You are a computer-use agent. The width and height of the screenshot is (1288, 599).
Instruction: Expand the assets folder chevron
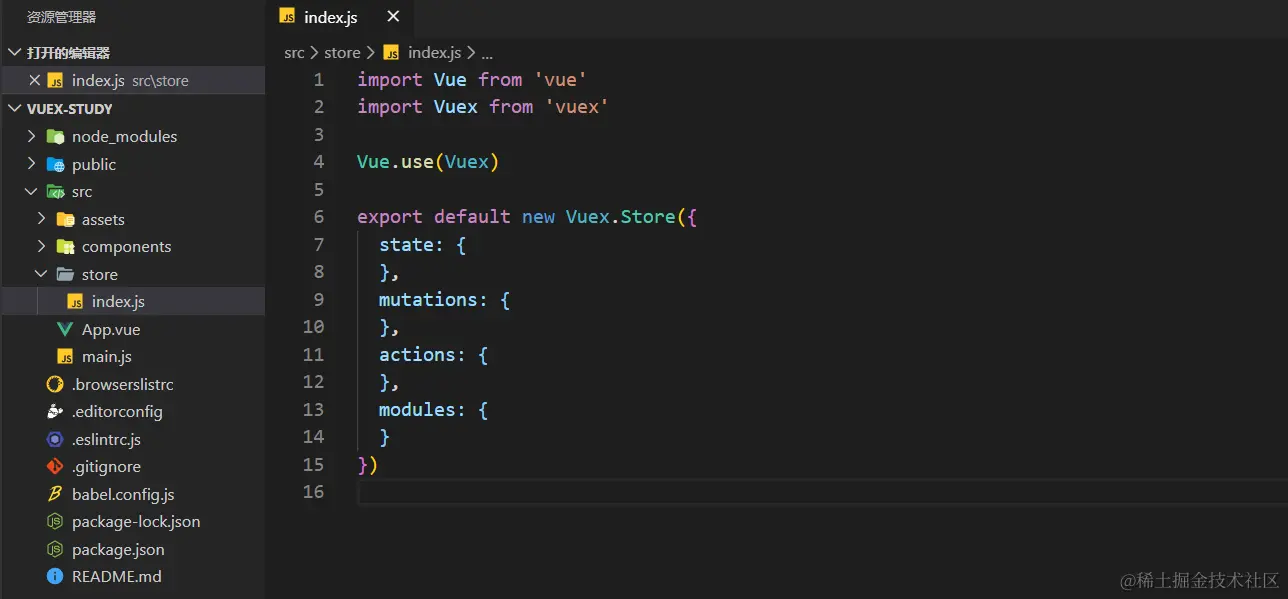(41, 219)
